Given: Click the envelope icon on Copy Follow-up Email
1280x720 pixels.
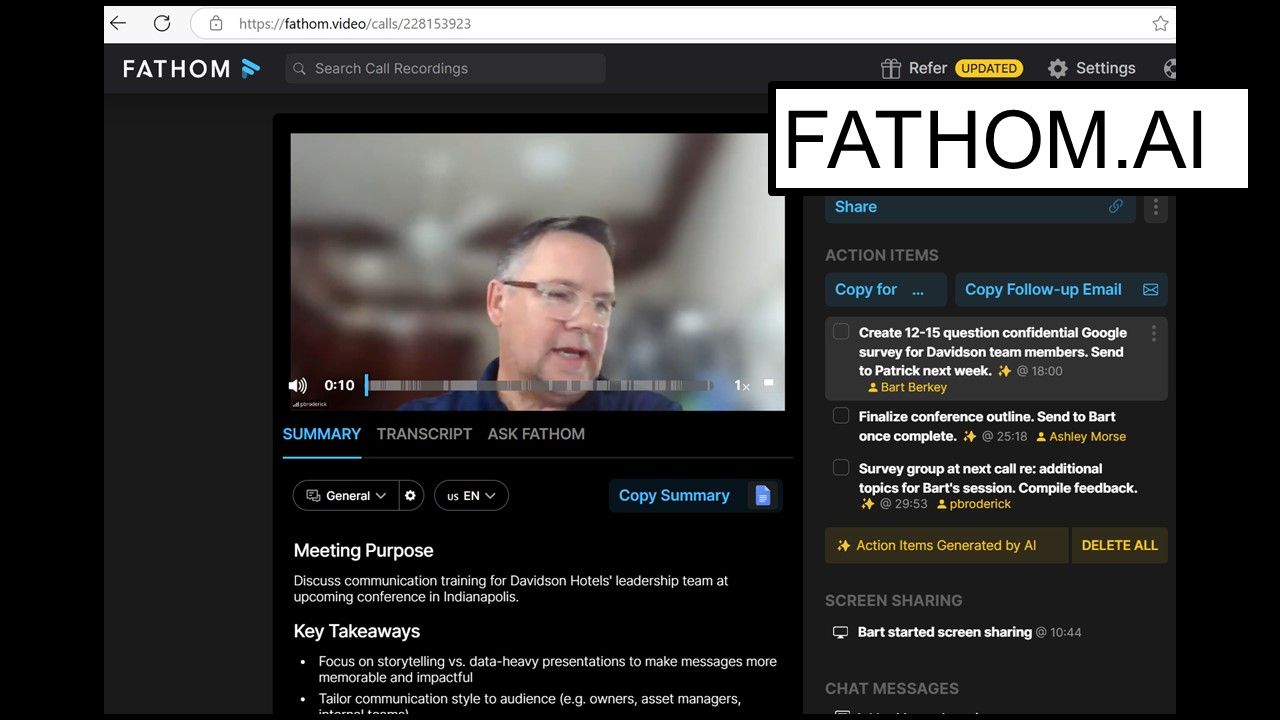Looking at the screenshot, I should (1150, 289).
